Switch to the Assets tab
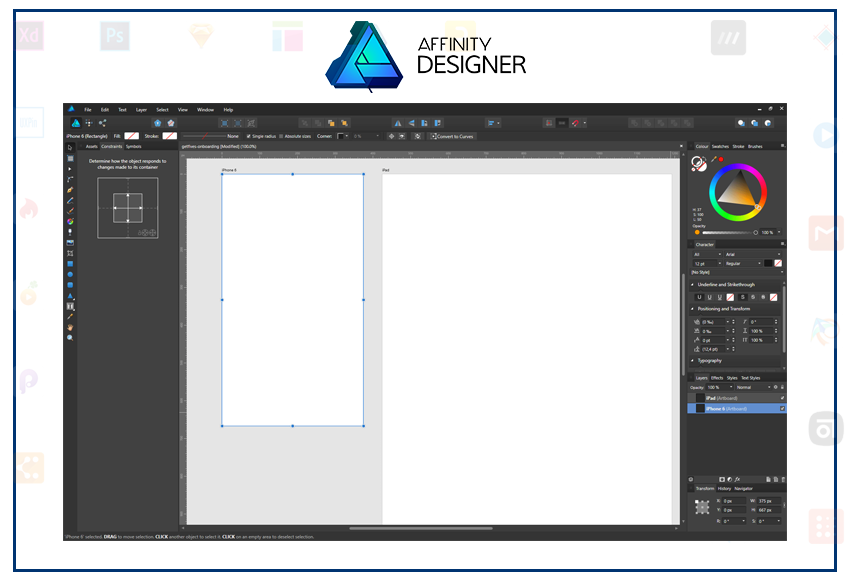 tap(92, 146)
